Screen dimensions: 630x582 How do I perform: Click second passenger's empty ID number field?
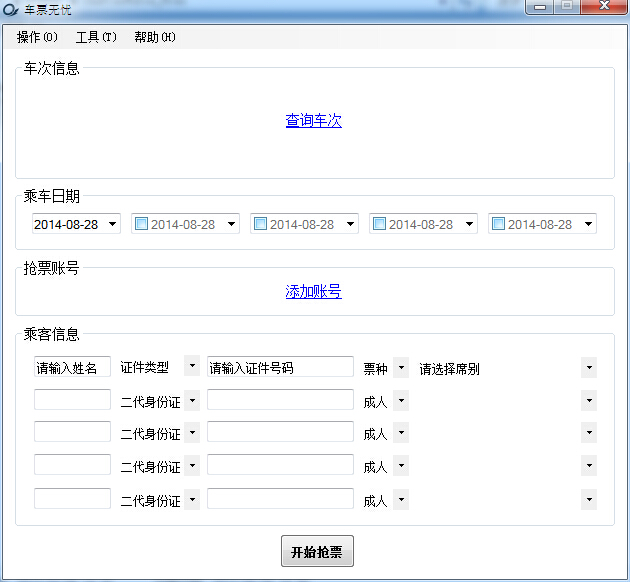(x=280, y=431)
